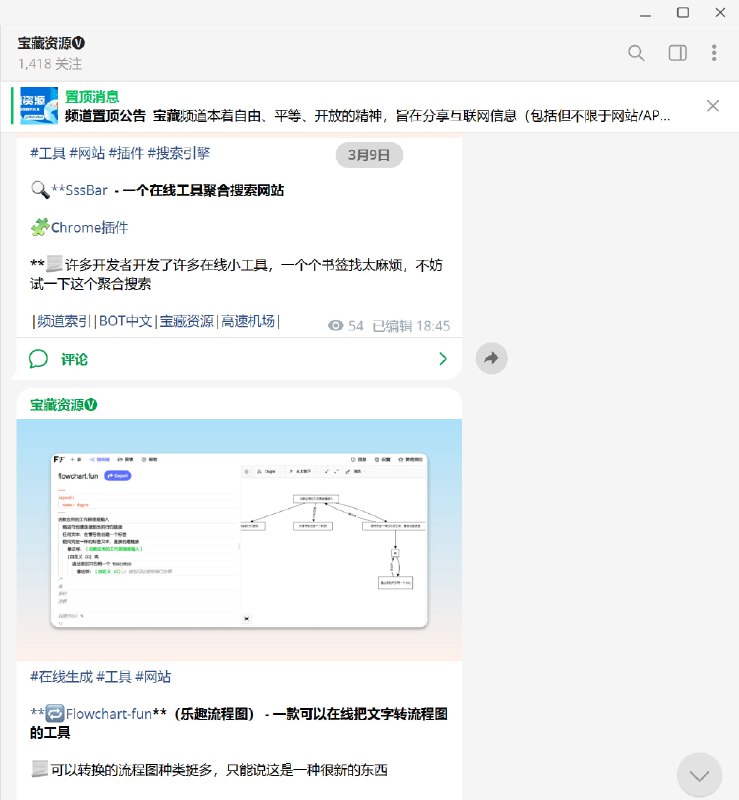The image size is (739, 800).
Task: Click the #在线生成 hashtag
Action: tap(61, 677)
